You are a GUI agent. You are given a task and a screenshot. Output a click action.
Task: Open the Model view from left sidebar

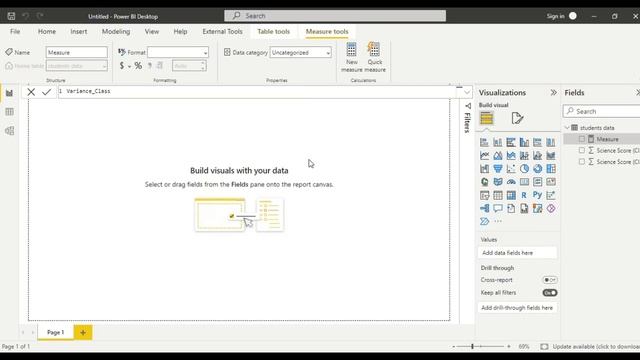[9, 131]
